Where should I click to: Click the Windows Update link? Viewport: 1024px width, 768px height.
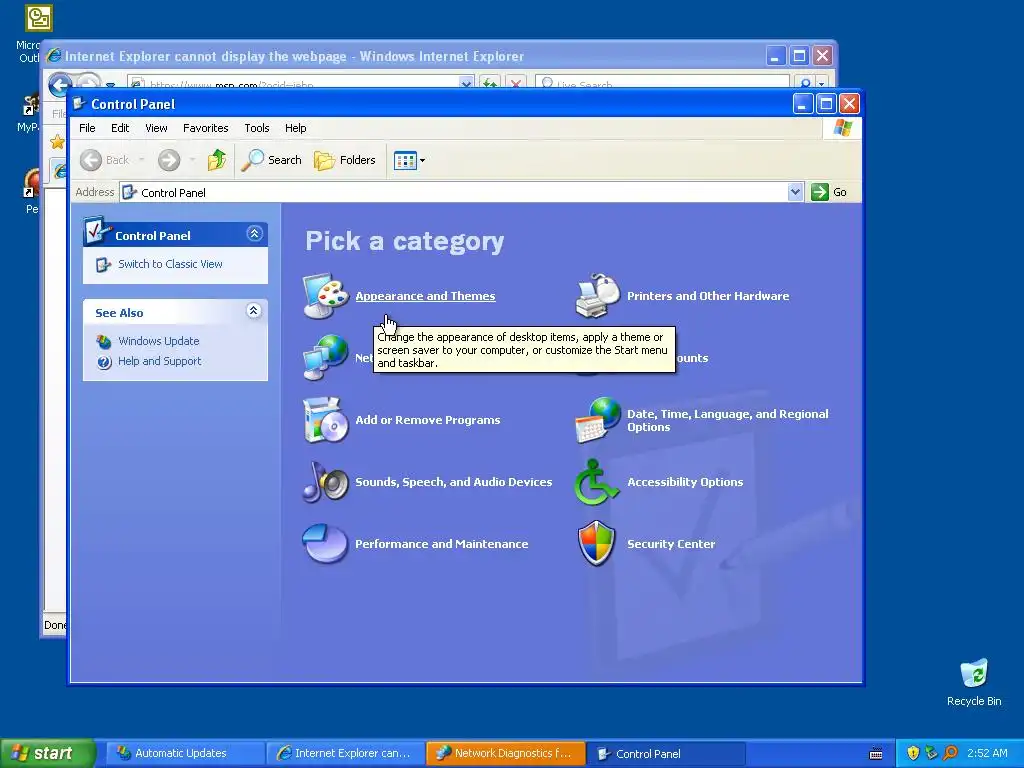(159, 341)
